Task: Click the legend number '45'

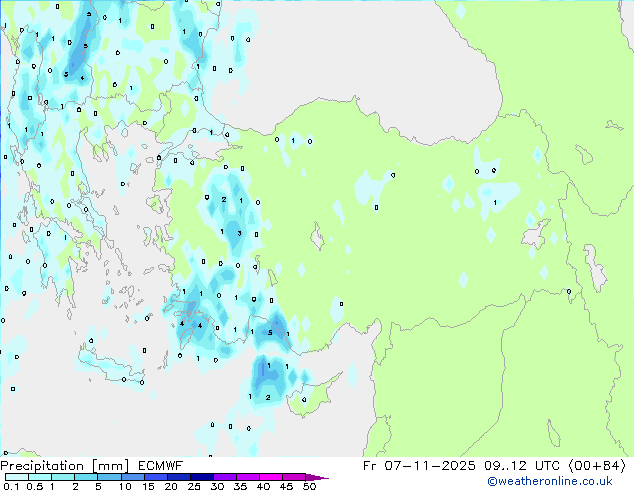Action: coord(286,486)
